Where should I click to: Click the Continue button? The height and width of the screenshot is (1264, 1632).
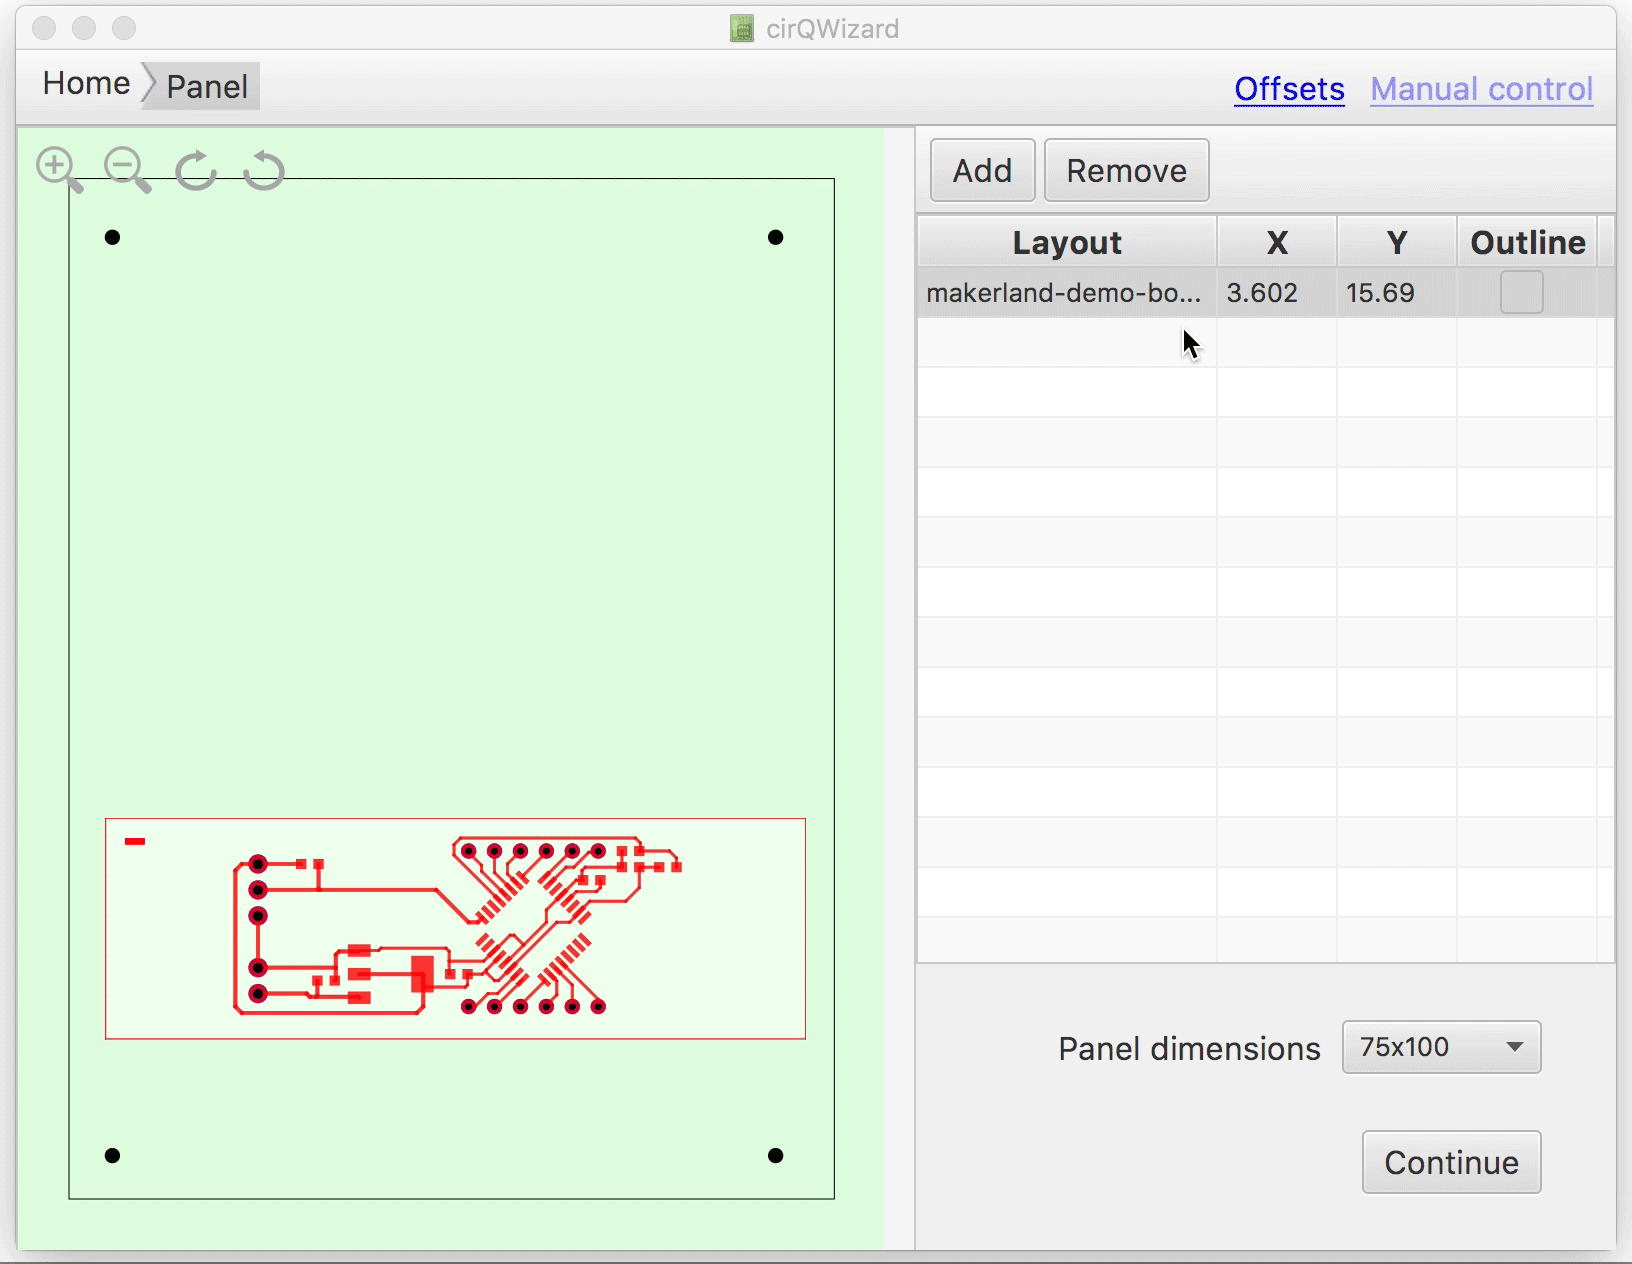click(1451, 1162)
